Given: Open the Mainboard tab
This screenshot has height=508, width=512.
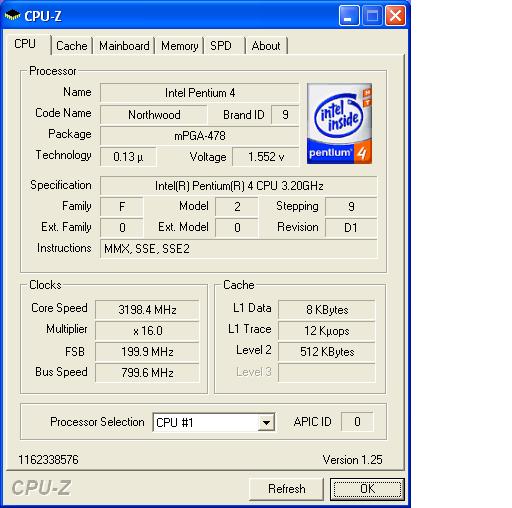Looking at the screenshot, I should [124, 46].
